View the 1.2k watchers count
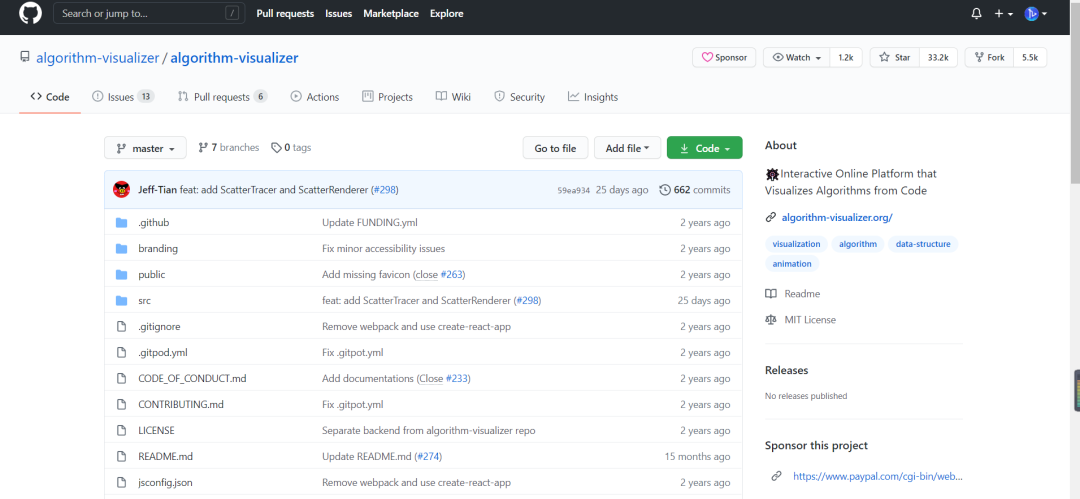Screen dimensions: 1080x499 [x=846, y=58]
